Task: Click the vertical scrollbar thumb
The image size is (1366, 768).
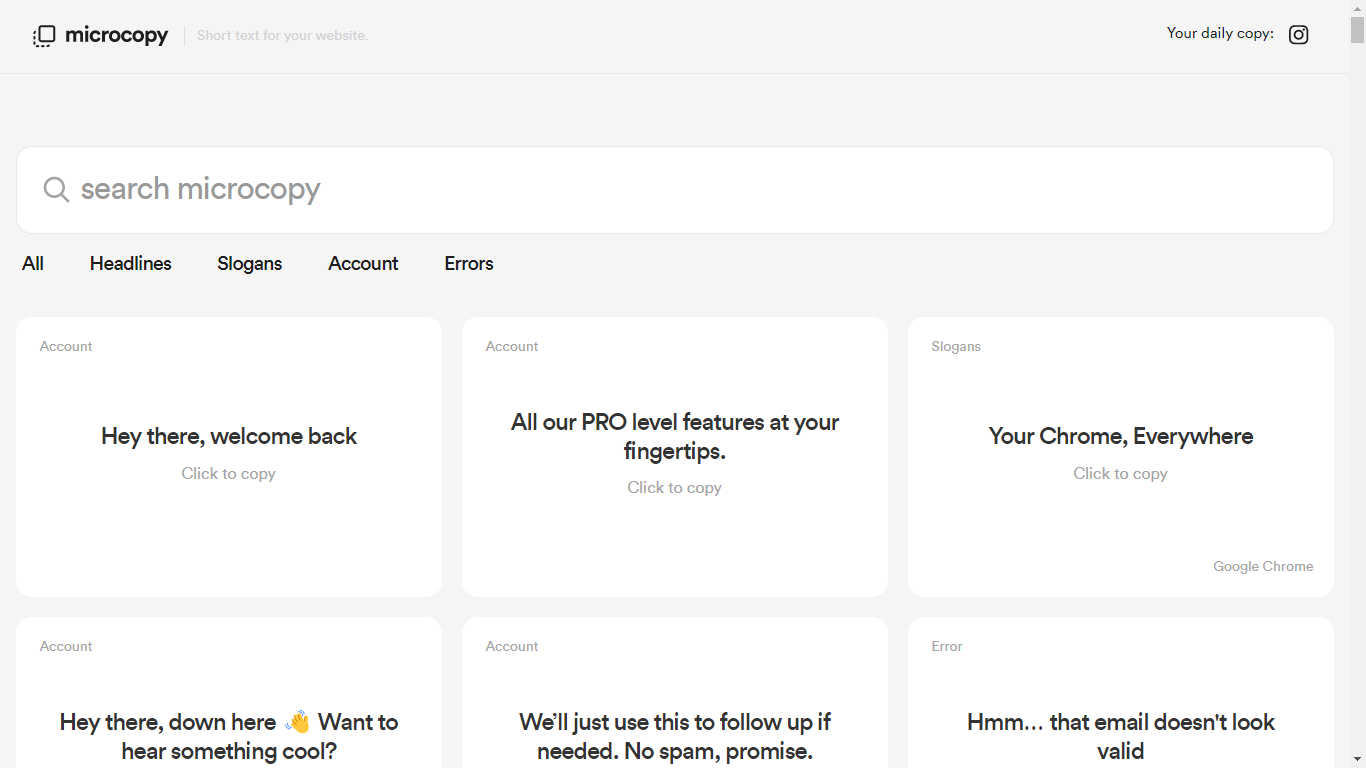Action: pyautogui.click(x=1357, y=30)
